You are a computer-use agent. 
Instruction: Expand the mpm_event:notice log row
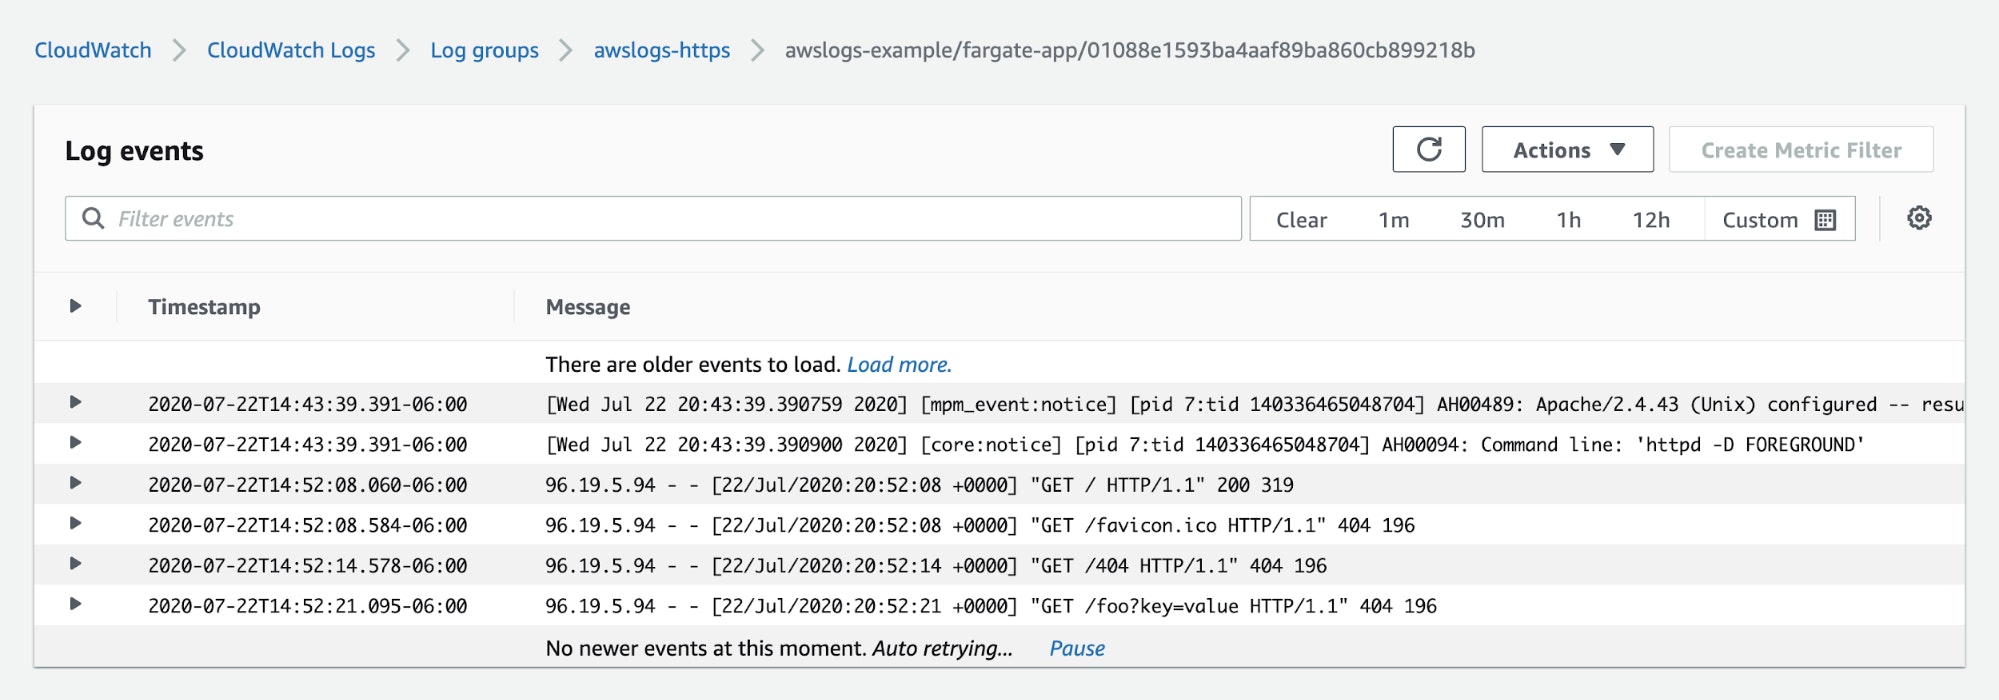click(x=75, y=402)
